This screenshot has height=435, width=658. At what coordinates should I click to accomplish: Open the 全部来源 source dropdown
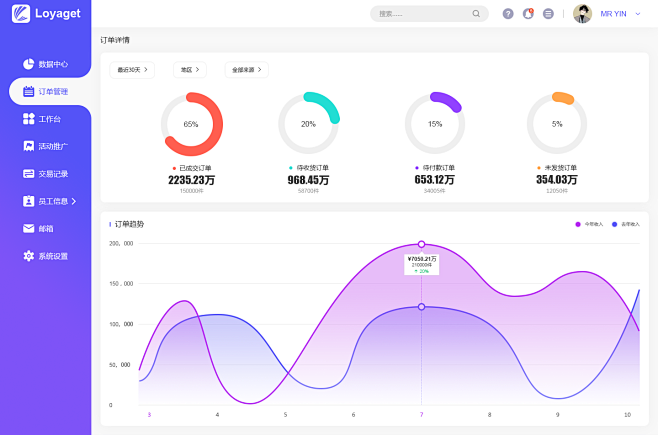247,70
